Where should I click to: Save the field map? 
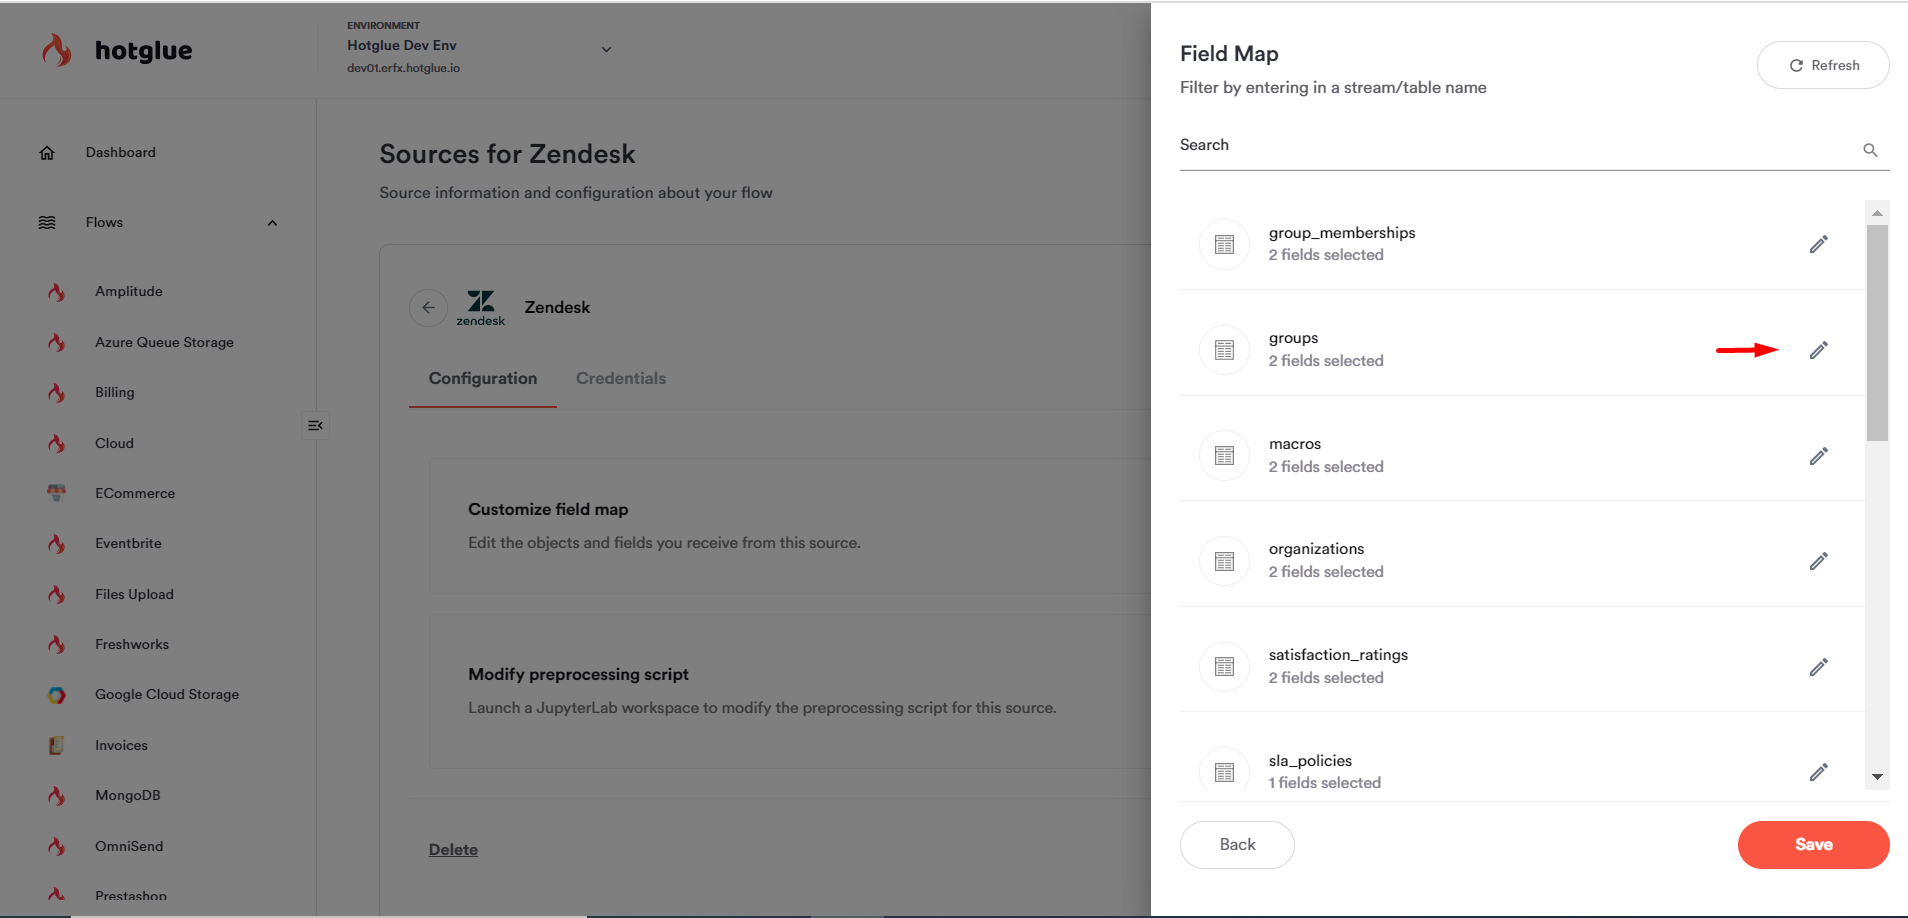[x=1812, y=845]
